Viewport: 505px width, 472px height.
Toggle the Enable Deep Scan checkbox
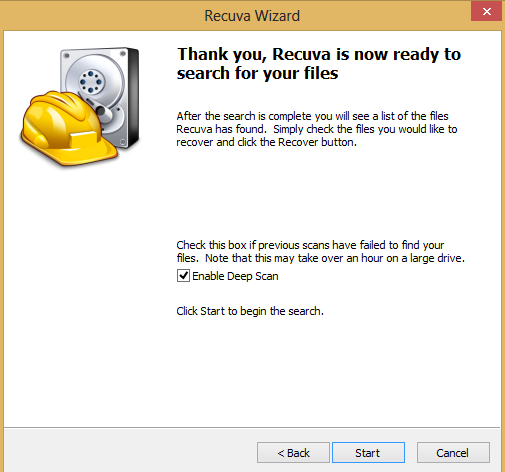pos(183,276)
